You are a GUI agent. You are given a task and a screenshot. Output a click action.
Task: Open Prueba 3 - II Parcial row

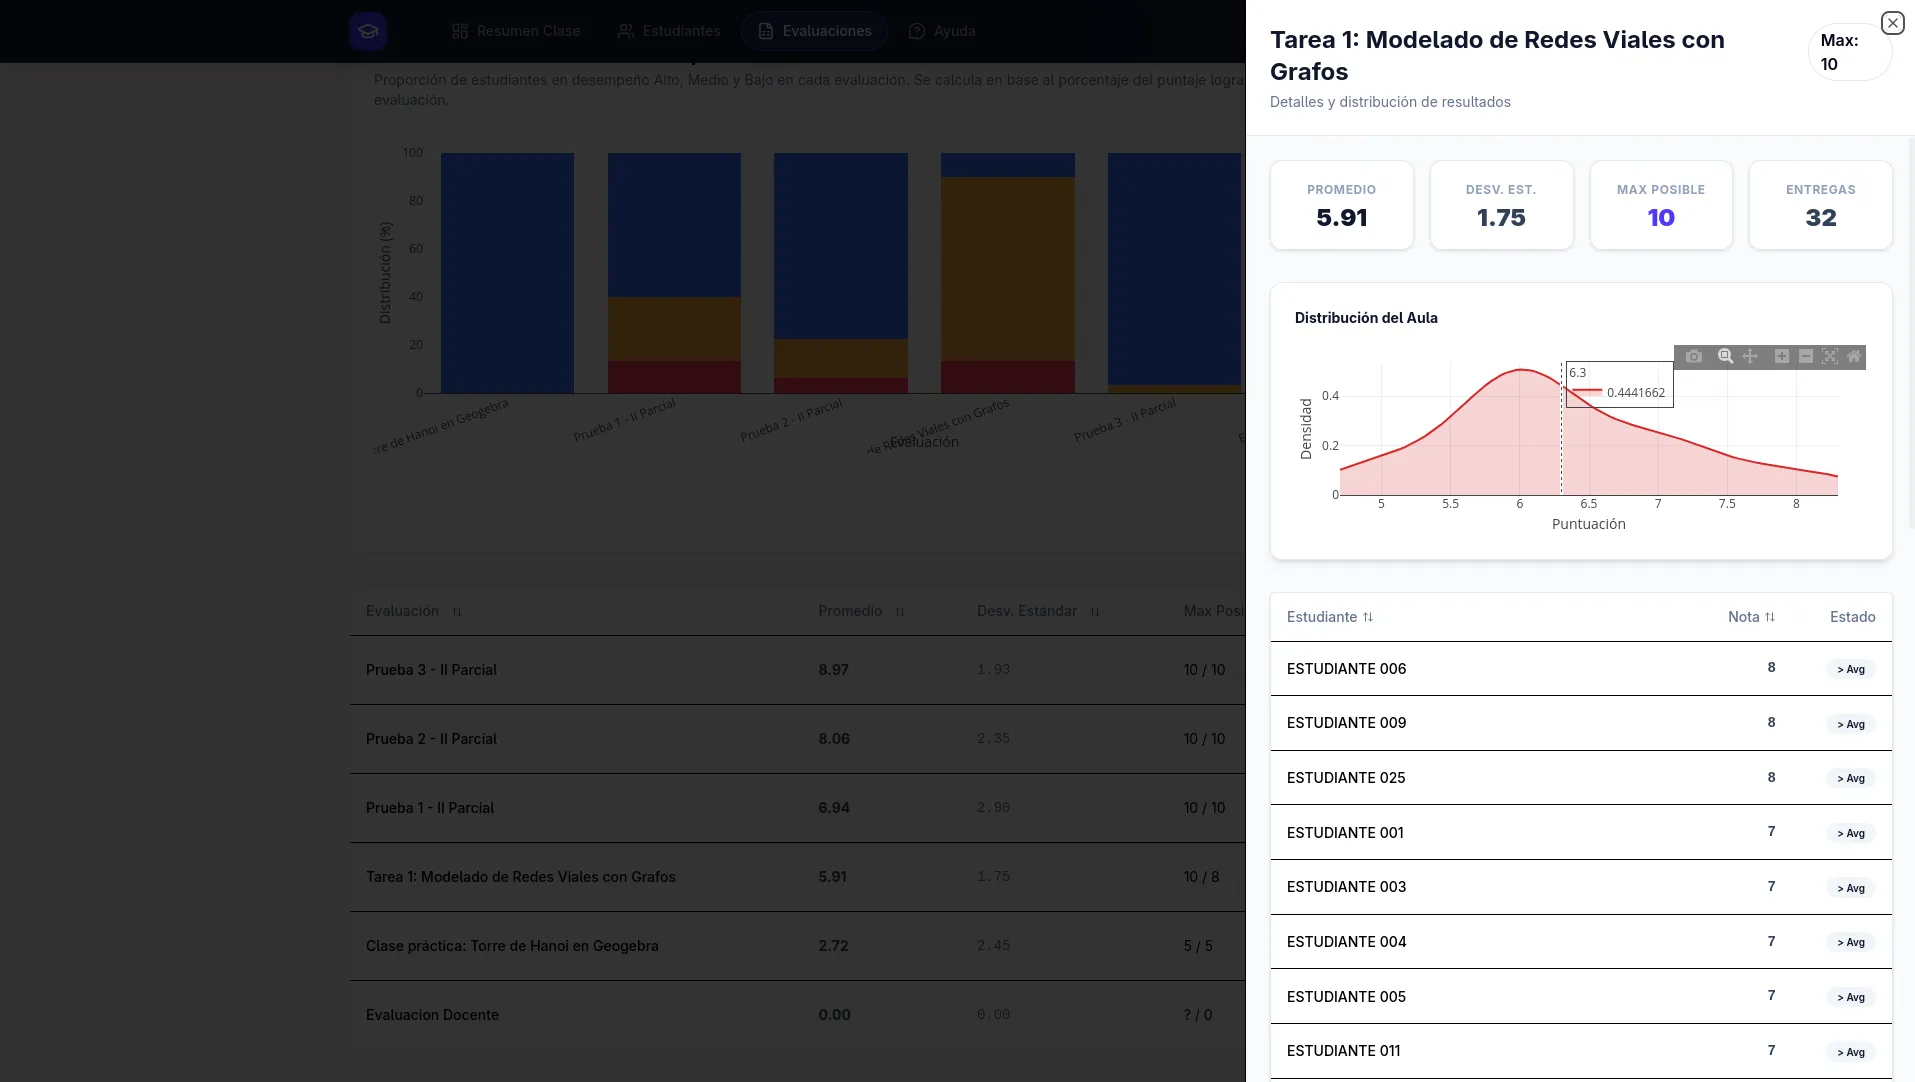[x=797, y=670]
